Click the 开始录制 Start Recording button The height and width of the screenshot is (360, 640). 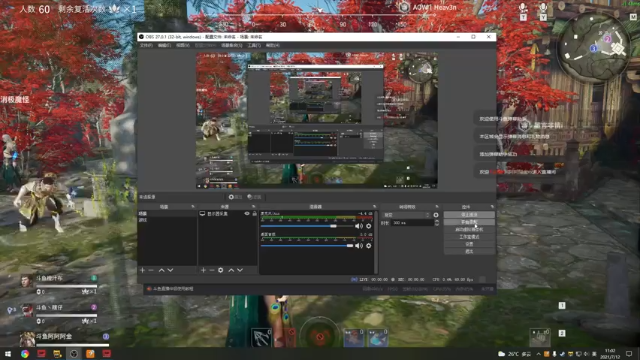point(469,222)
